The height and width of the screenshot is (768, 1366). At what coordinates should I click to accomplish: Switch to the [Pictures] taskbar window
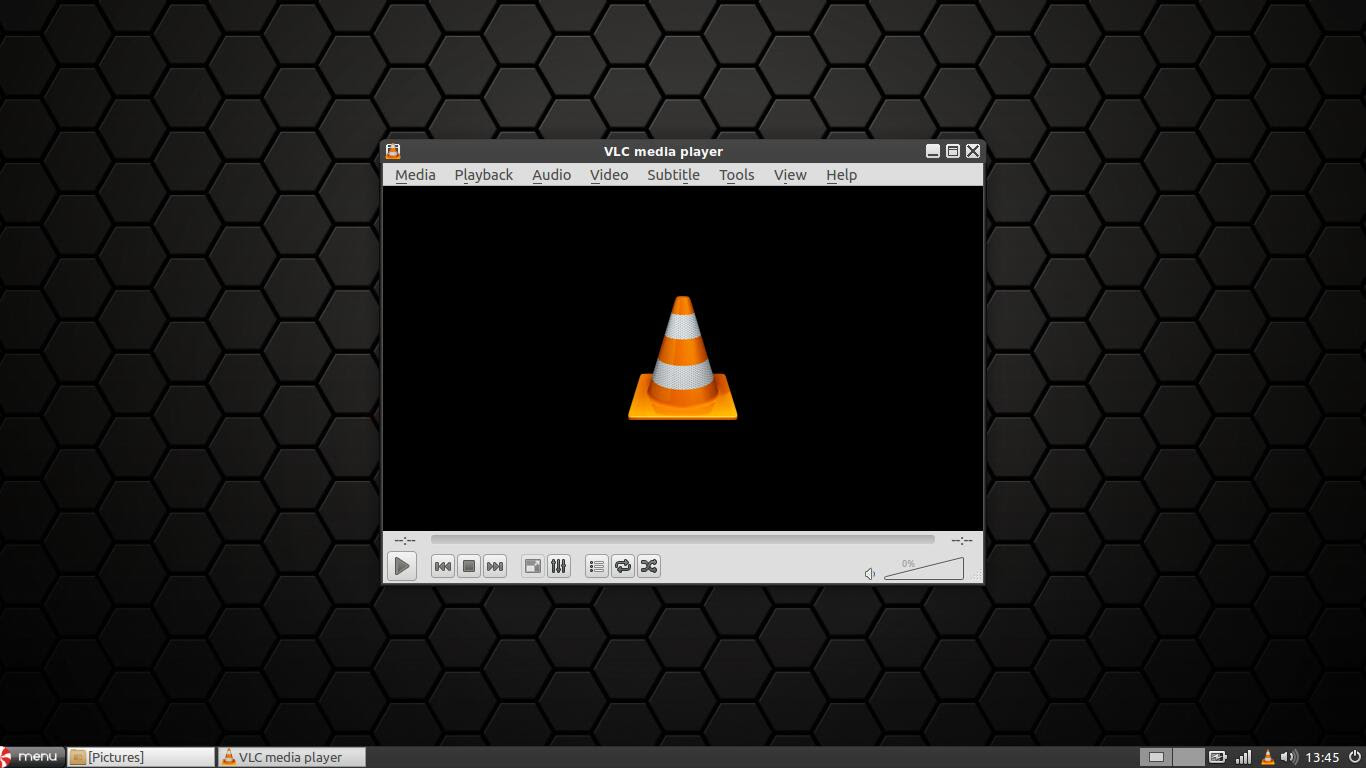pos(141,757)
